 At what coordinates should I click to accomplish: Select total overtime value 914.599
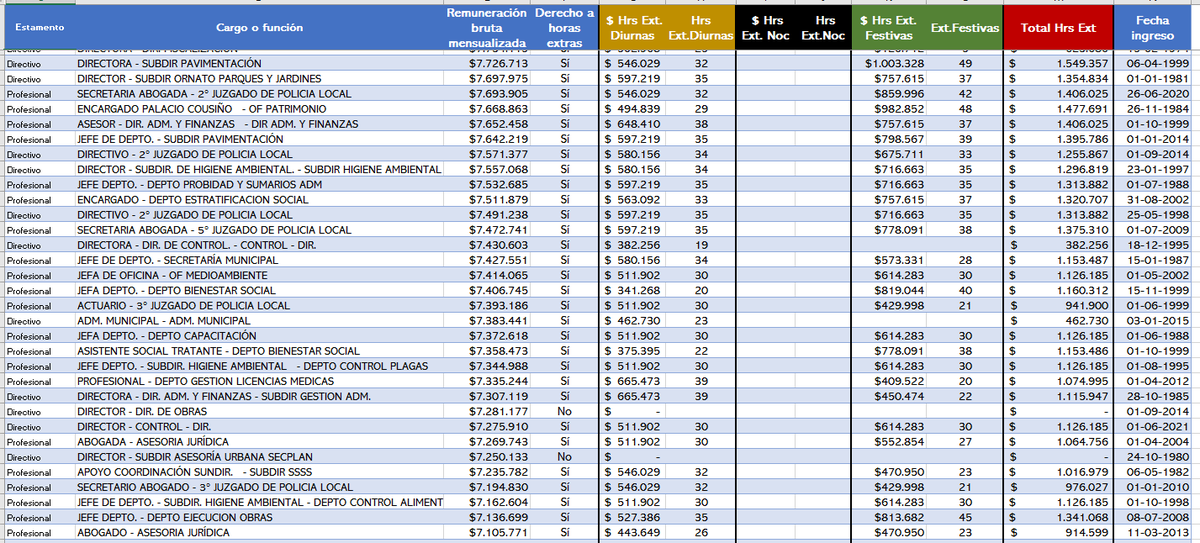point(1087,533)
